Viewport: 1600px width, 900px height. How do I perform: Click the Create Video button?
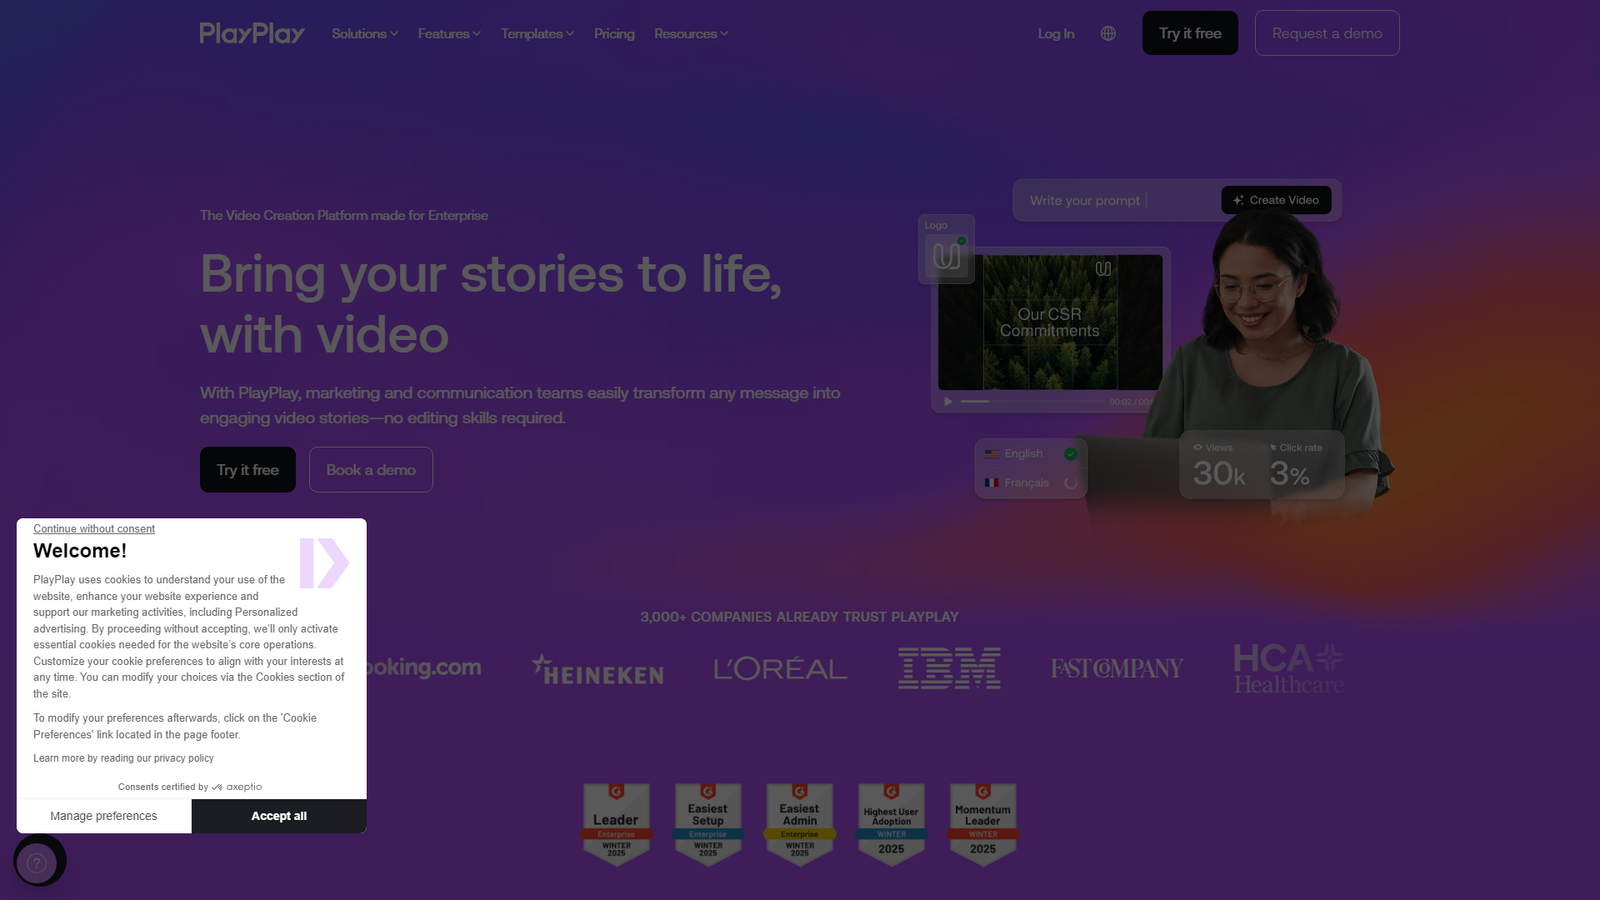(1276, 200)
